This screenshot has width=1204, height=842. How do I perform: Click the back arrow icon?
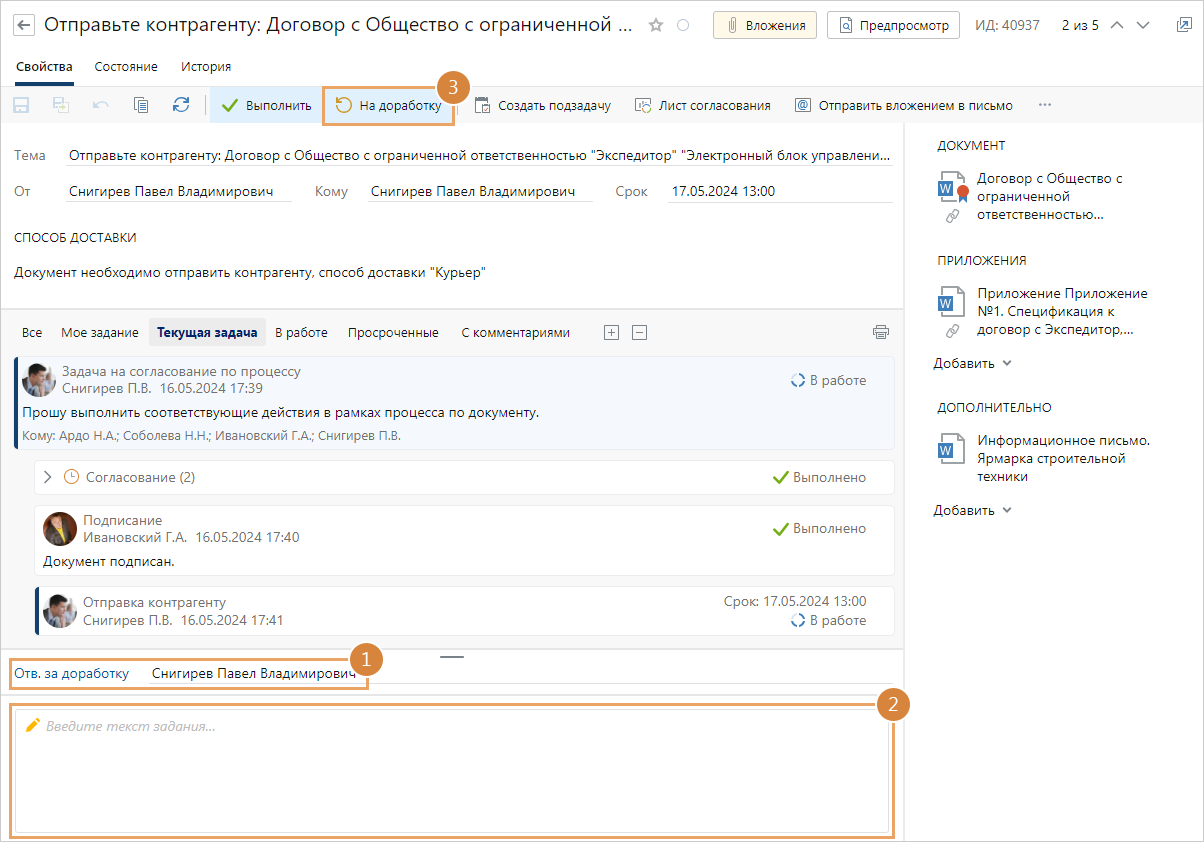[23, 25]
